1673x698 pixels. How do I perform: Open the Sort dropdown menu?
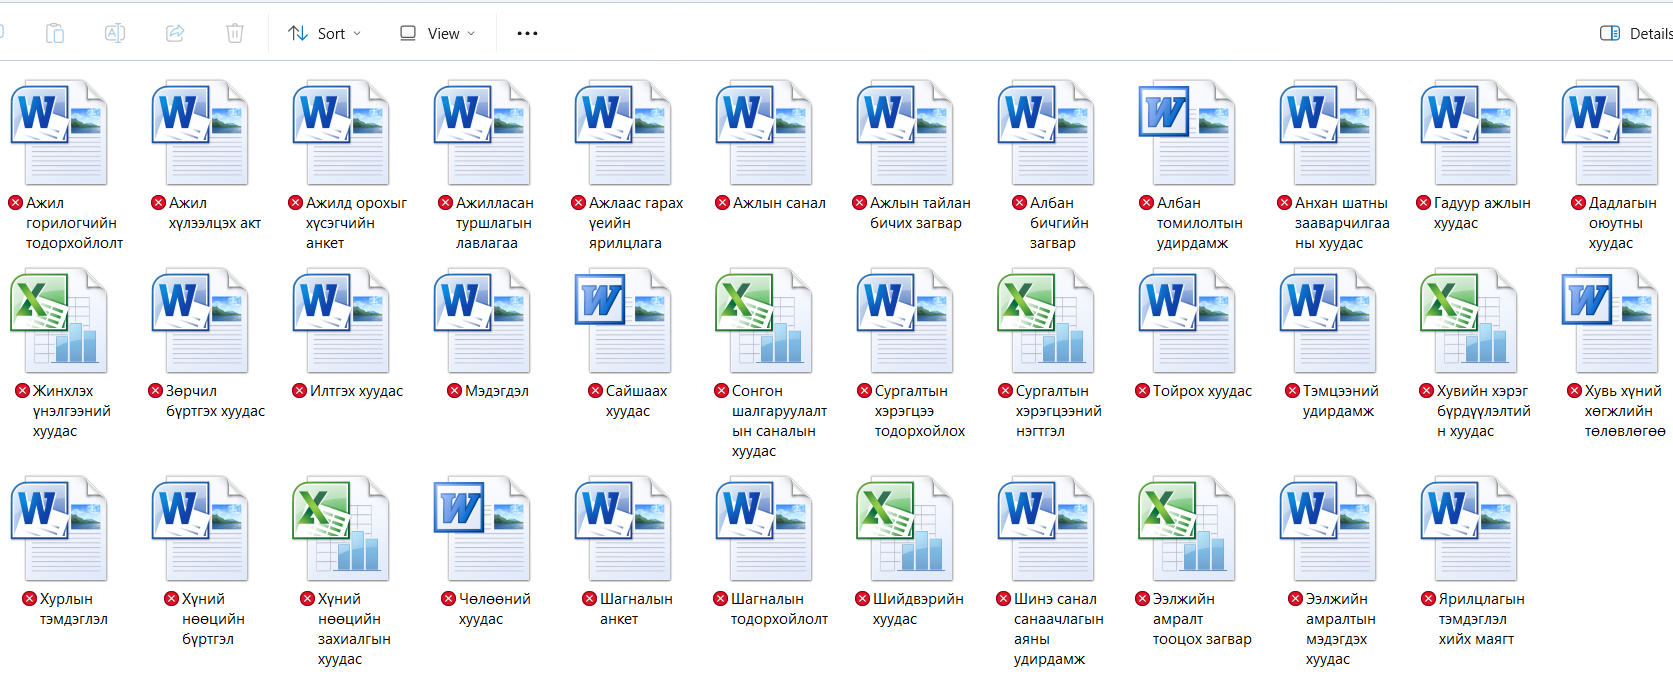point(325,33)
